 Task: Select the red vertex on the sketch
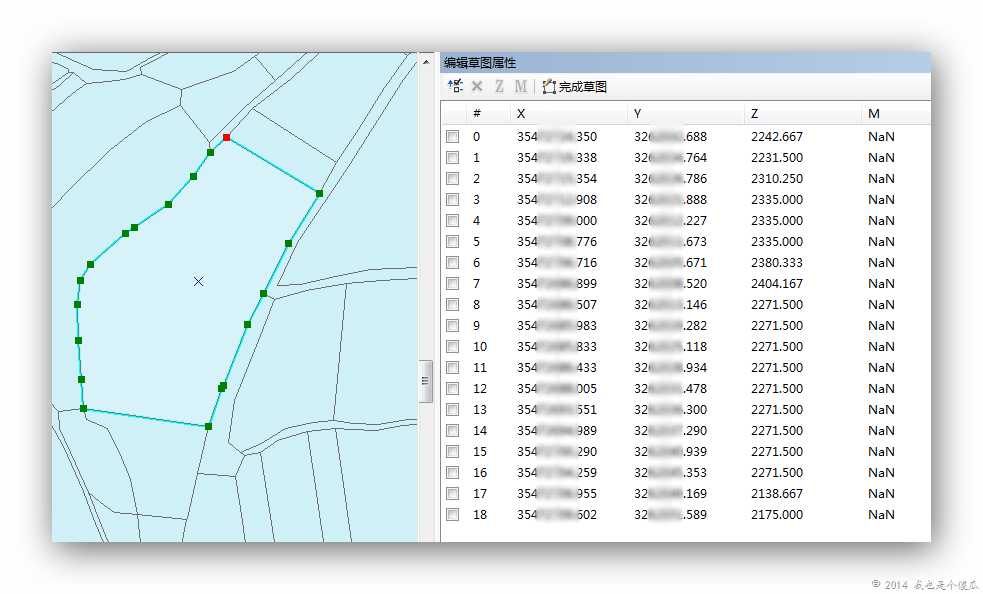click(x=226, y=137)
